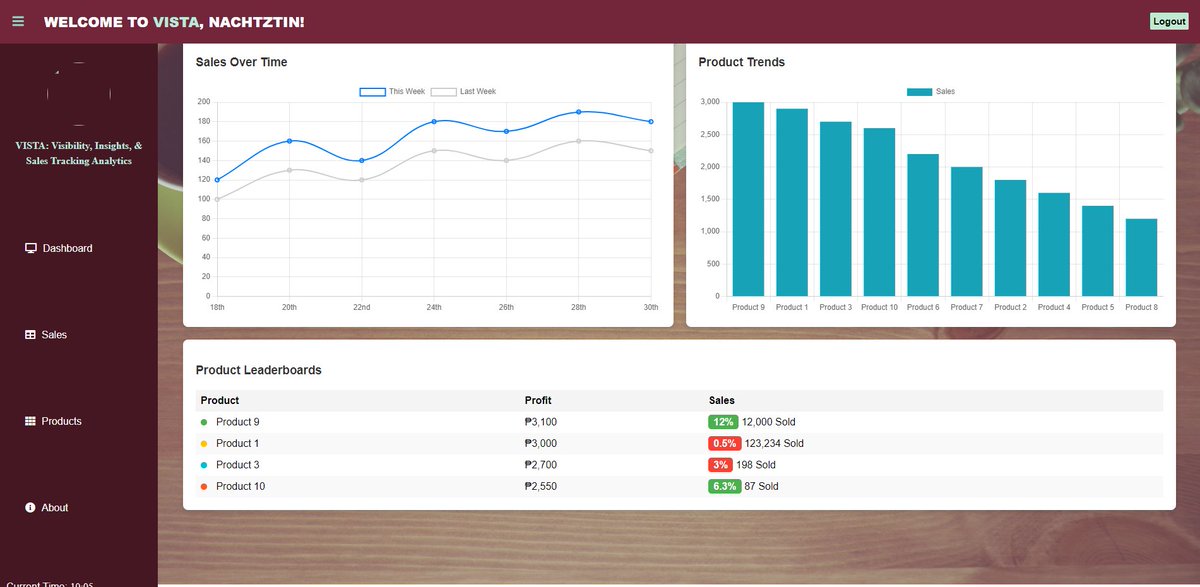The image size is (1200, 587).
Task: Click the Last Week data point at 24th
Action: (434, 151)
